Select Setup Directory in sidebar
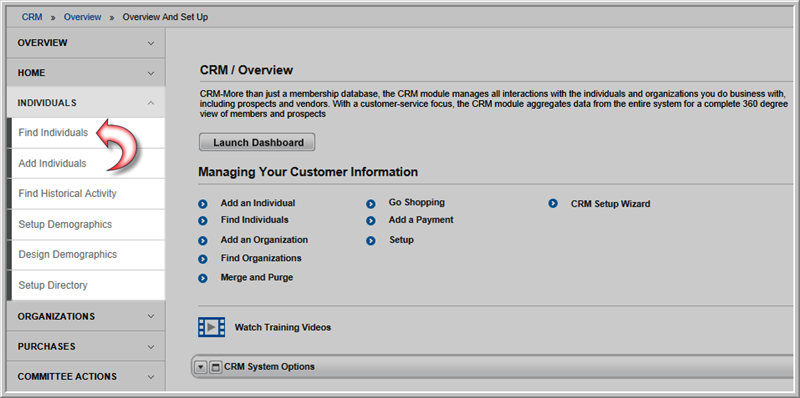 click(x=86, y=285)
